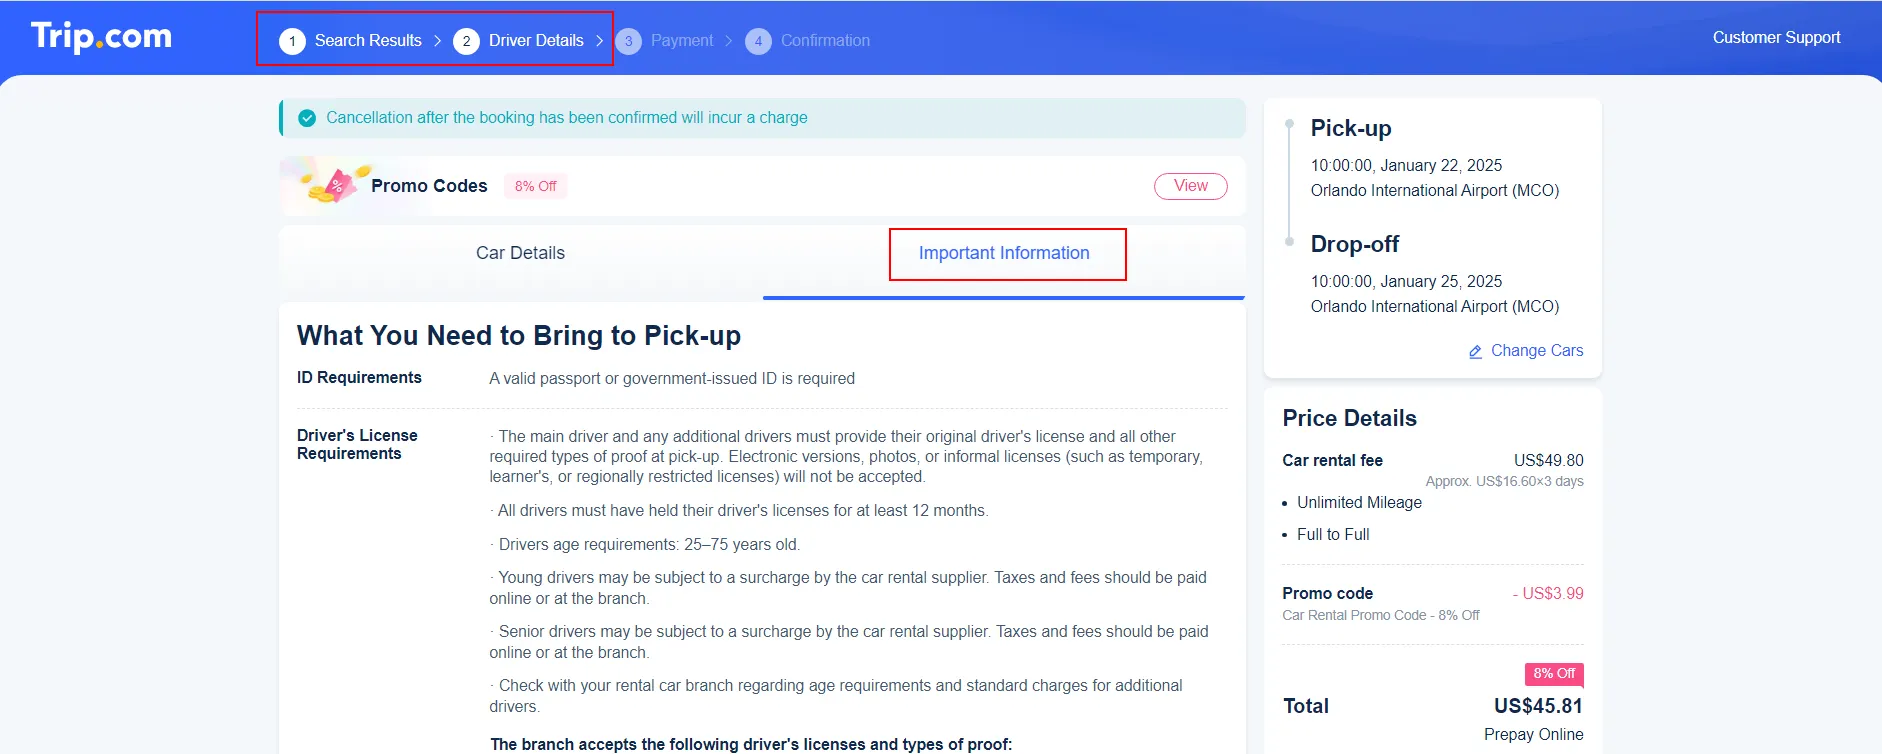The width and height of the screenshot is (1882, 754).
Task: Open Customer Support link
Action: point(1776,38)
